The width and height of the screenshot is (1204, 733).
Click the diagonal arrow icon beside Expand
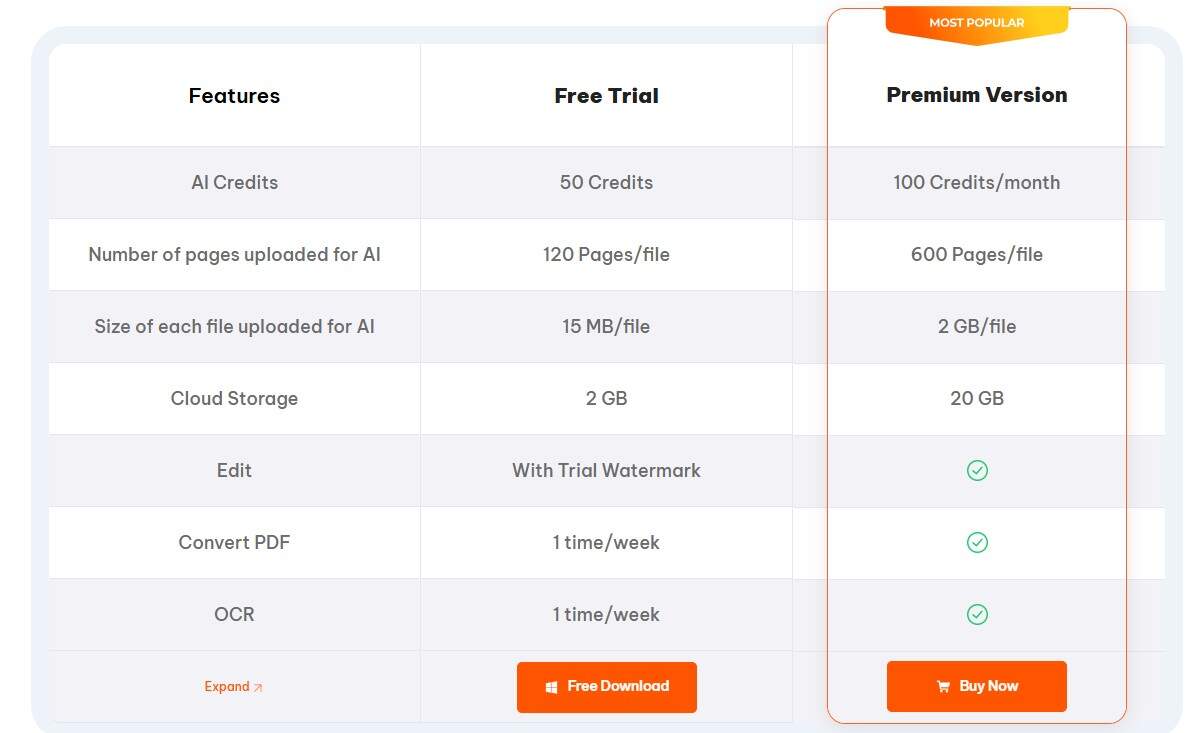[x=258, y=687]
